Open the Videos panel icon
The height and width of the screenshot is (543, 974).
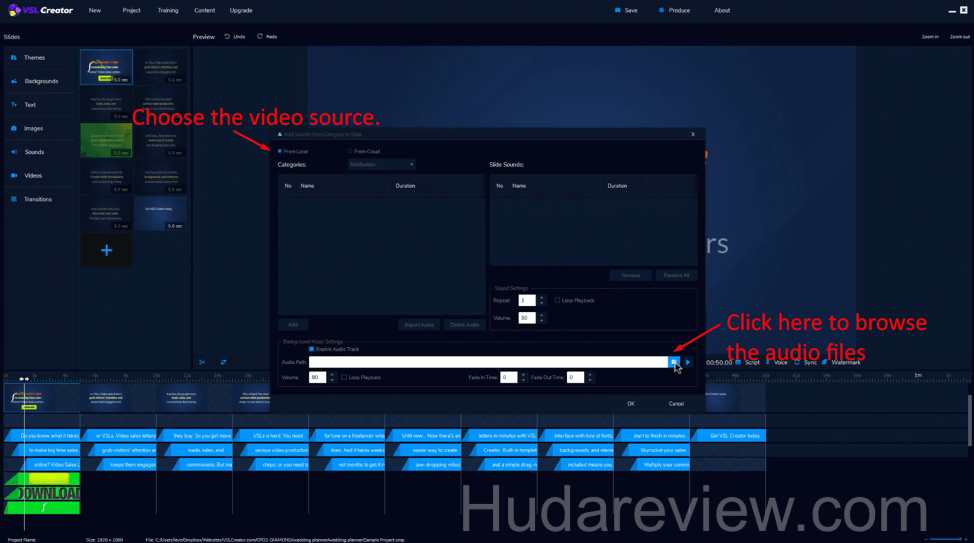click(14, 175)
